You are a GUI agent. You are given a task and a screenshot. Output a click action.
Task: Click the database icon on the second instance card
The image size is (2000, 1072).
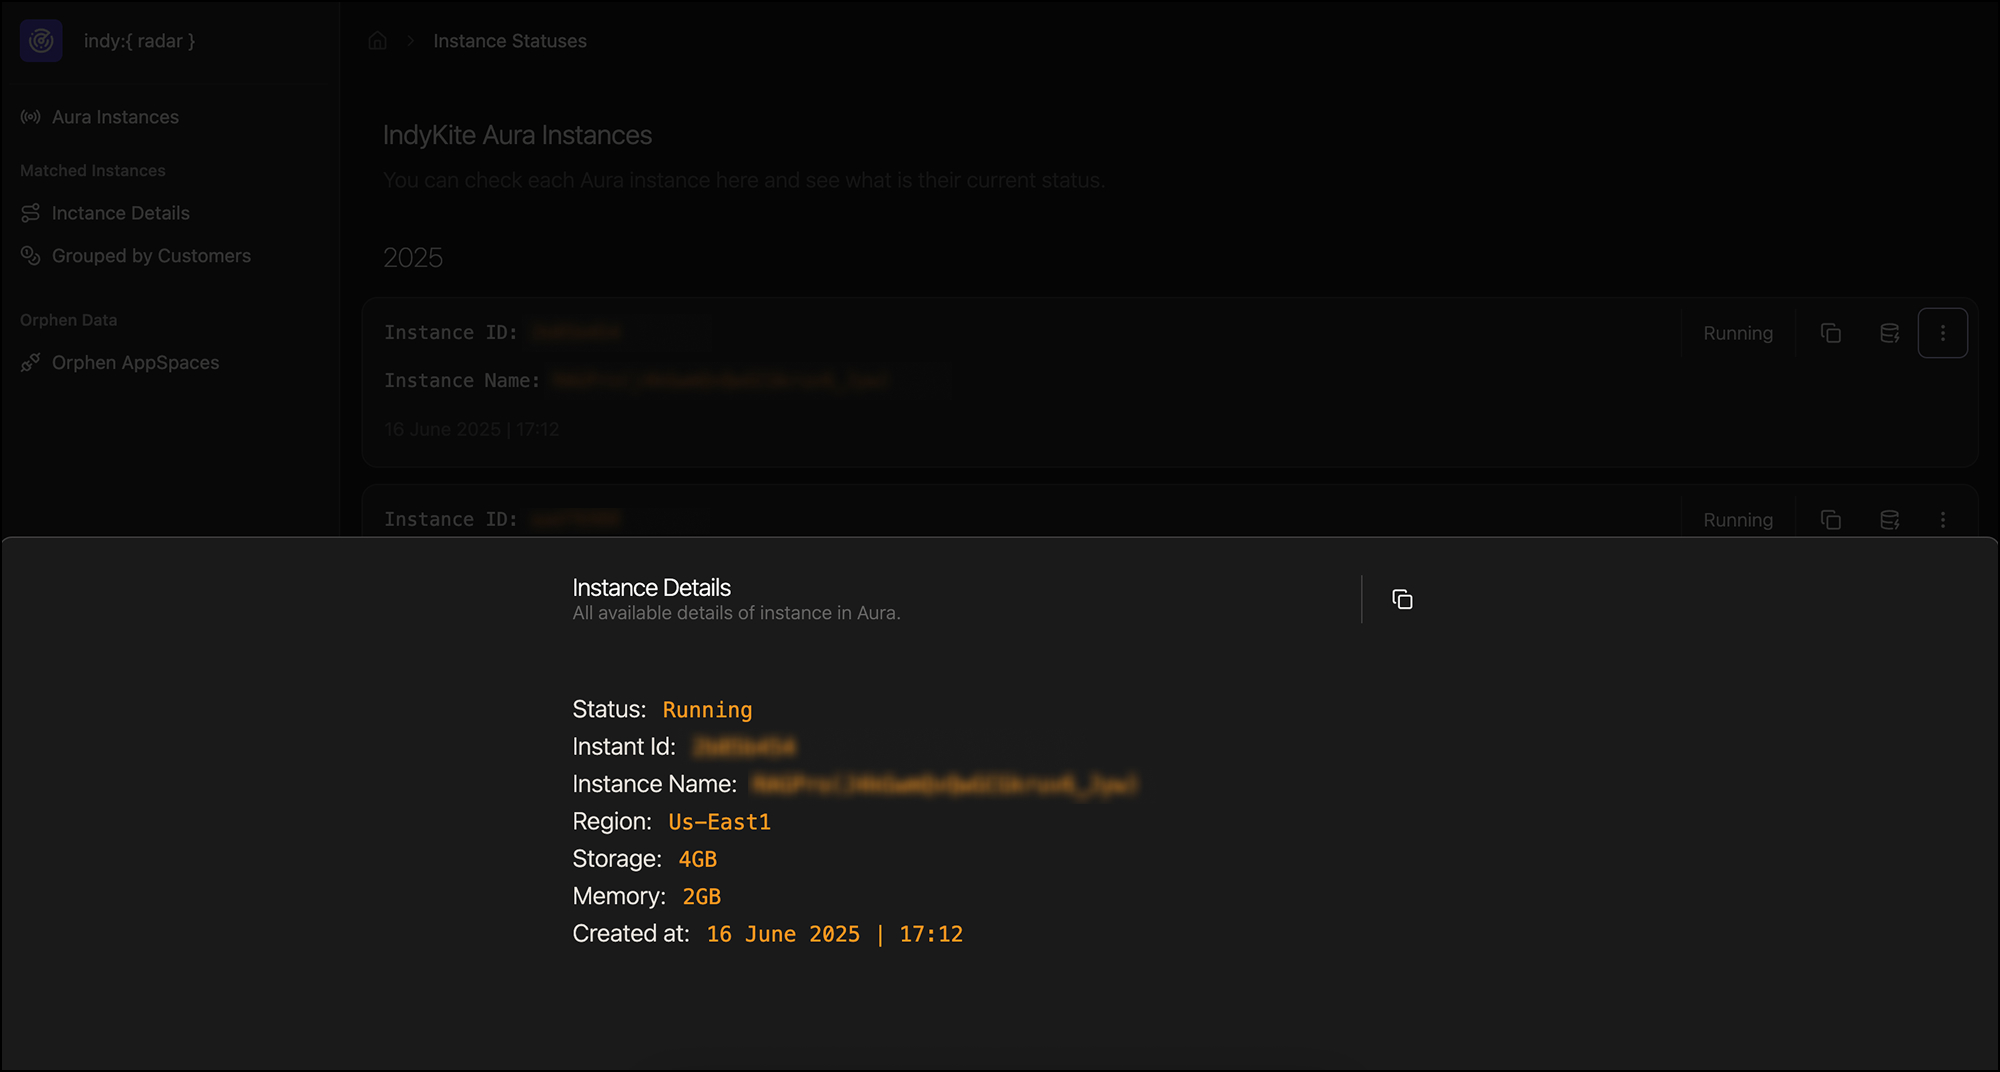1889,519
